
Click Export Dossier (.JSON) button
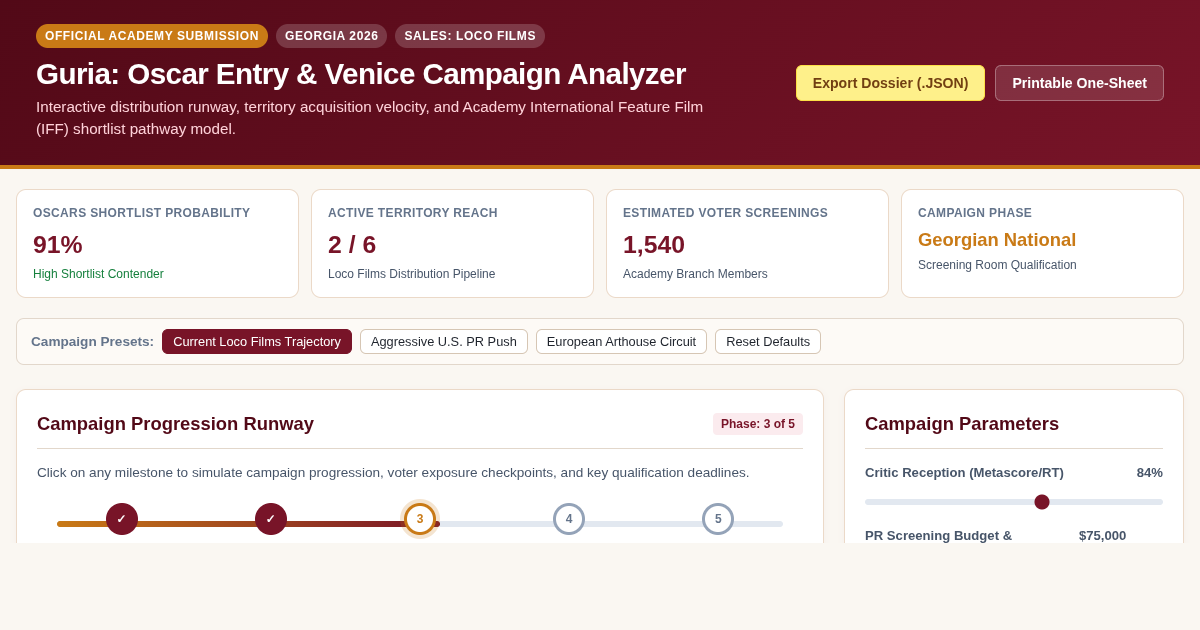click(890, 83)
